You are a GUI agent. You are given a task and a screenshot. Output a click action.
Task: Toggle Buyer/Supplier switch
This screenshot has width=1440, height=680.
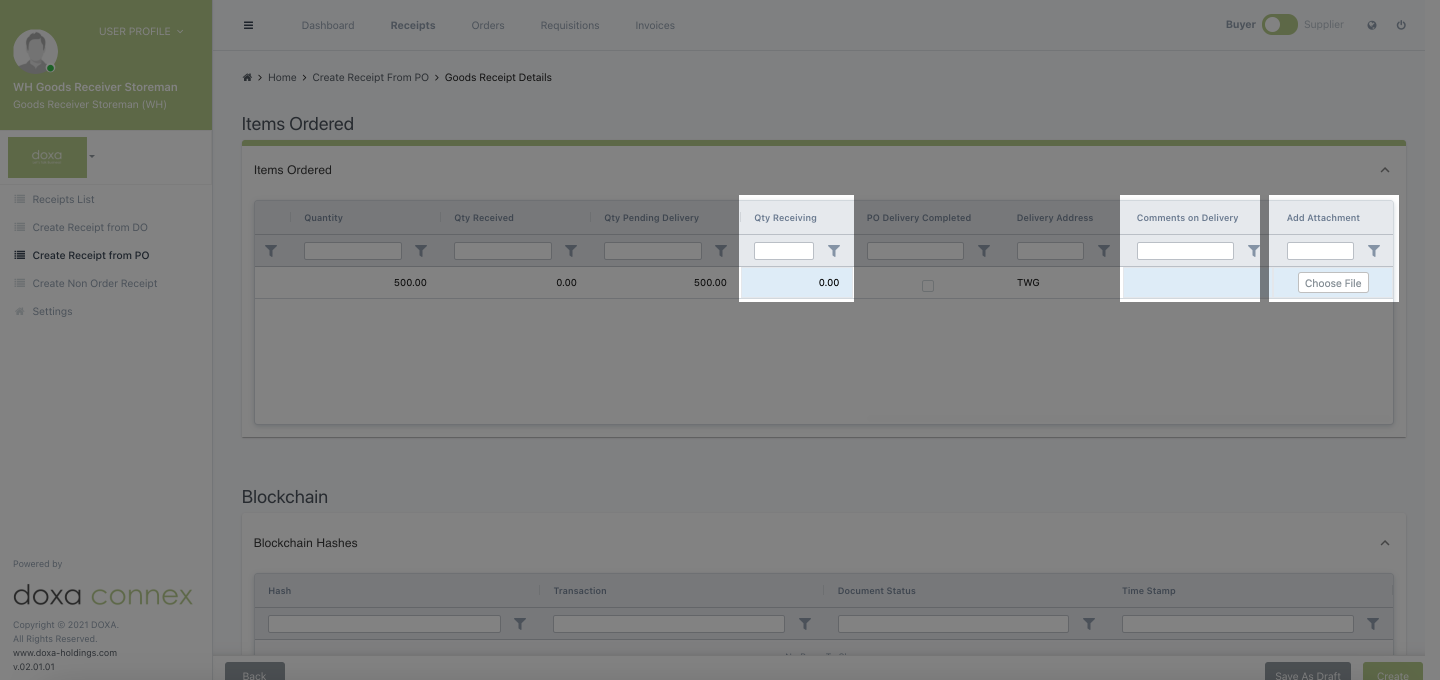click(1279, 25)
